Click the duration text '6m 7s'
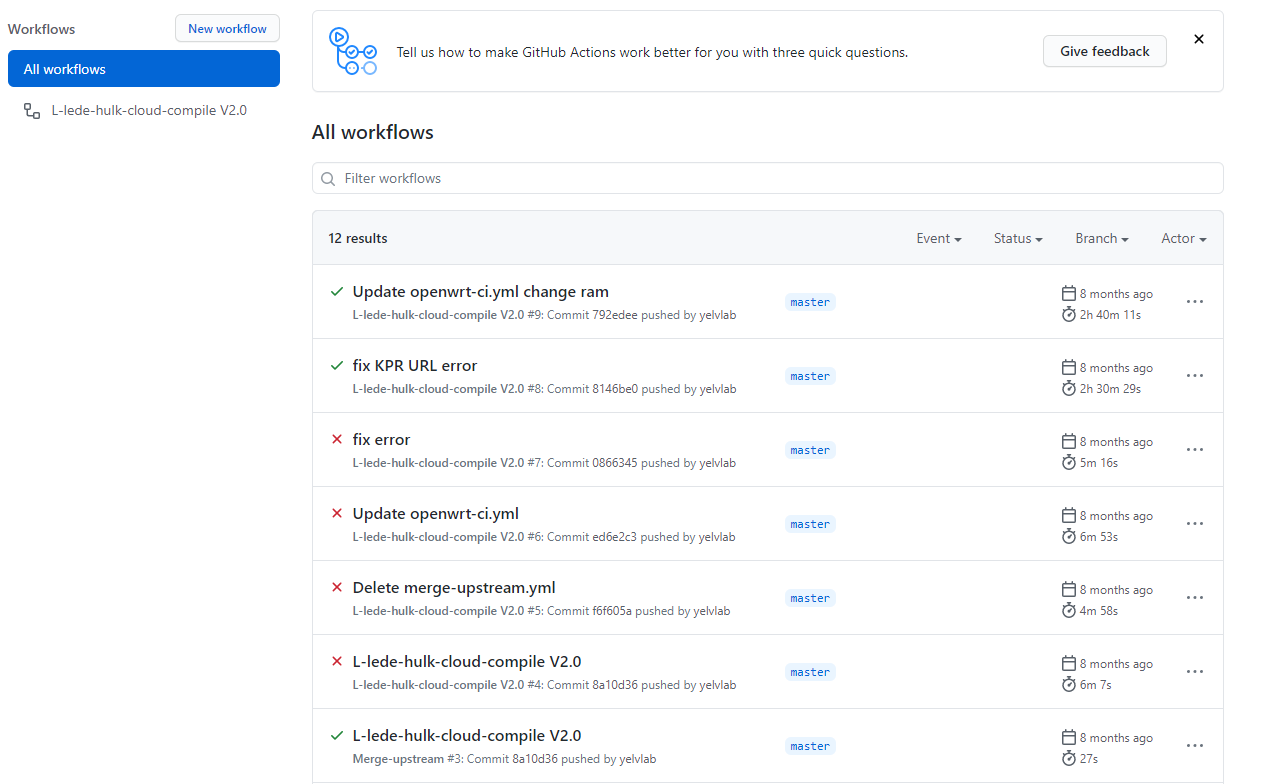 1096,685
